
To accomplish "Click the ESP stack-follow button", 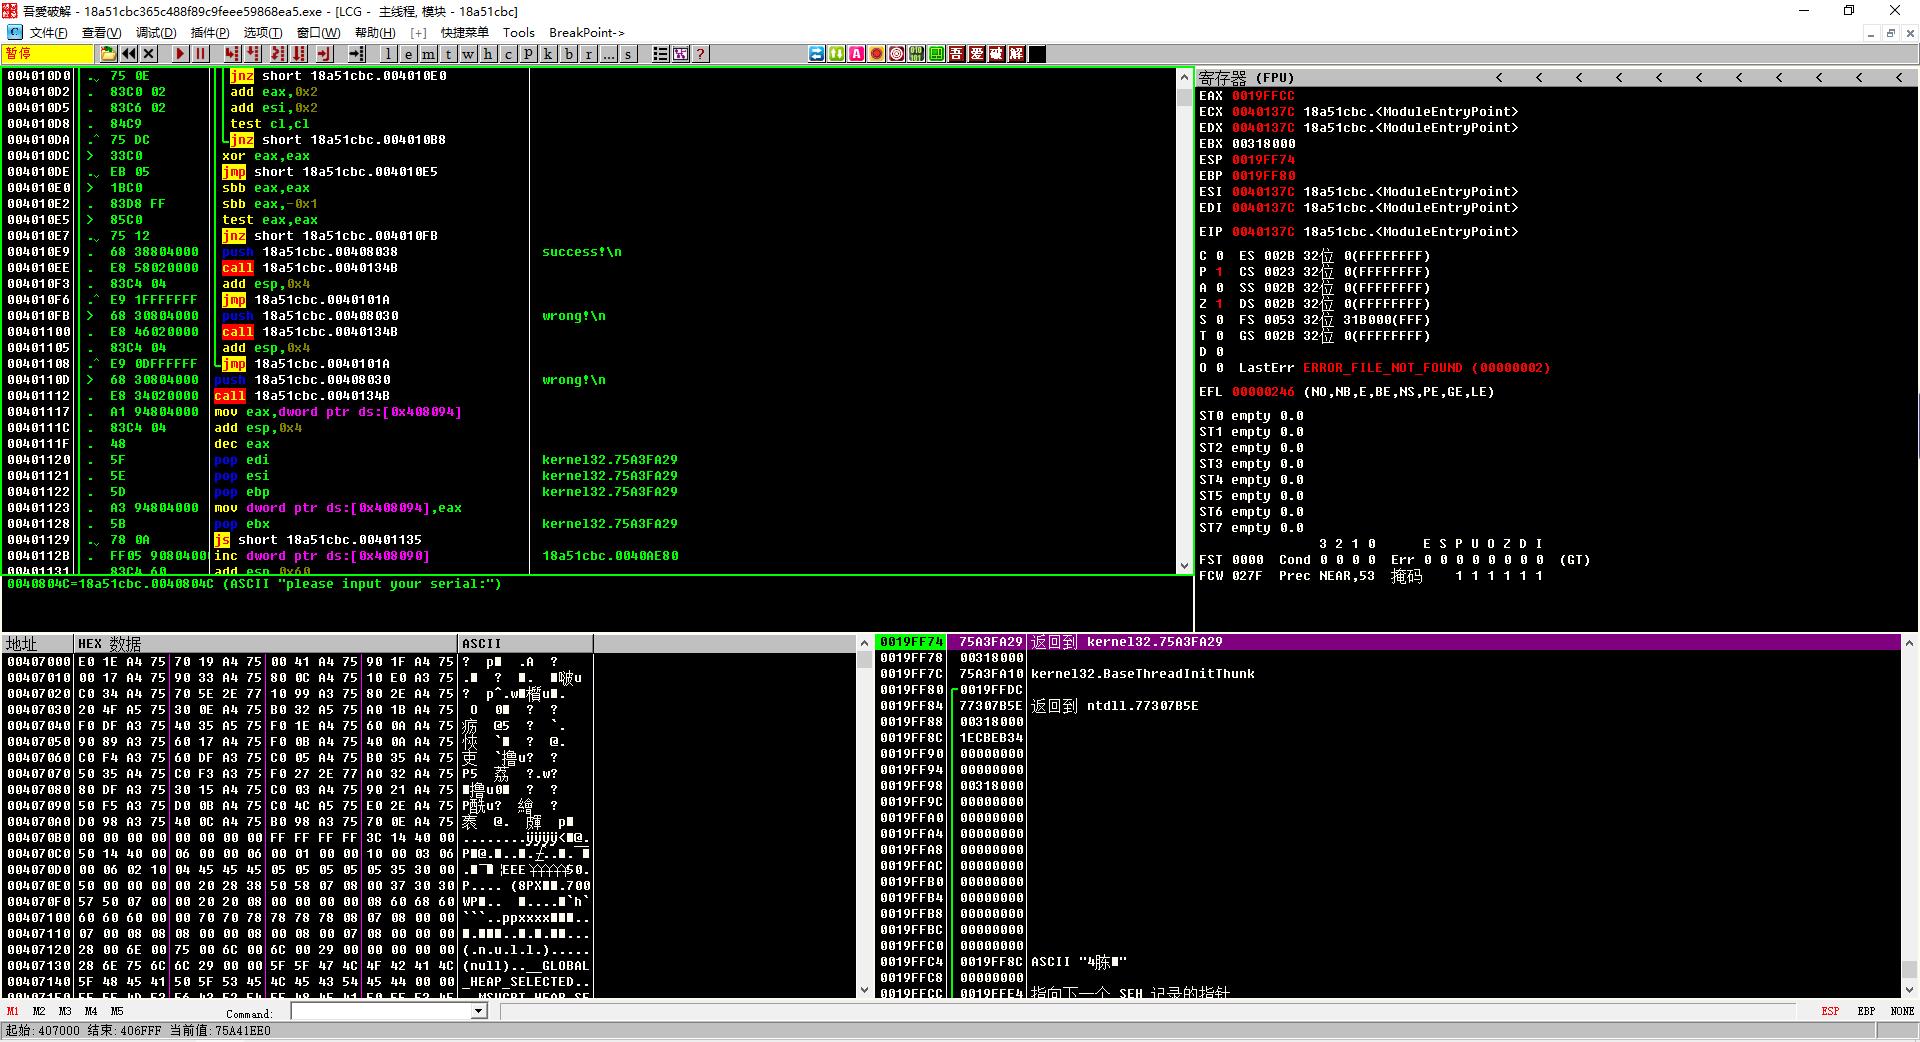I will coord(1830,1011).
